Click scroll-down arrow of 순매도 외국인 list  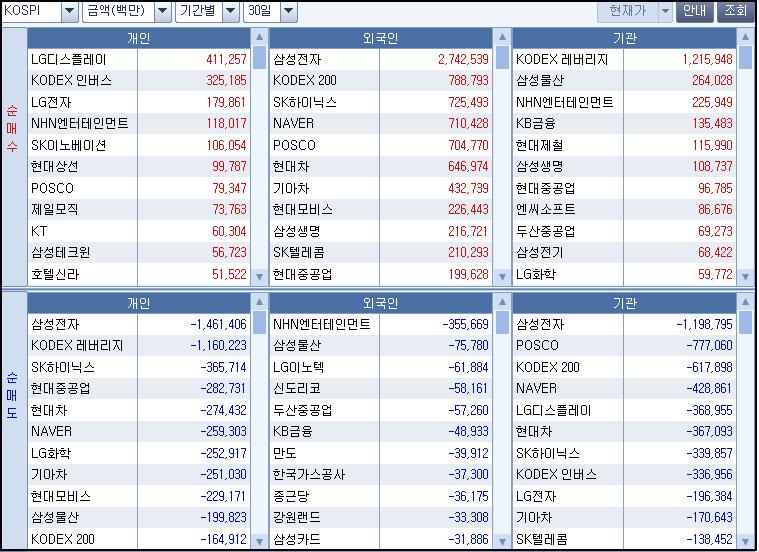click(502, 541)
